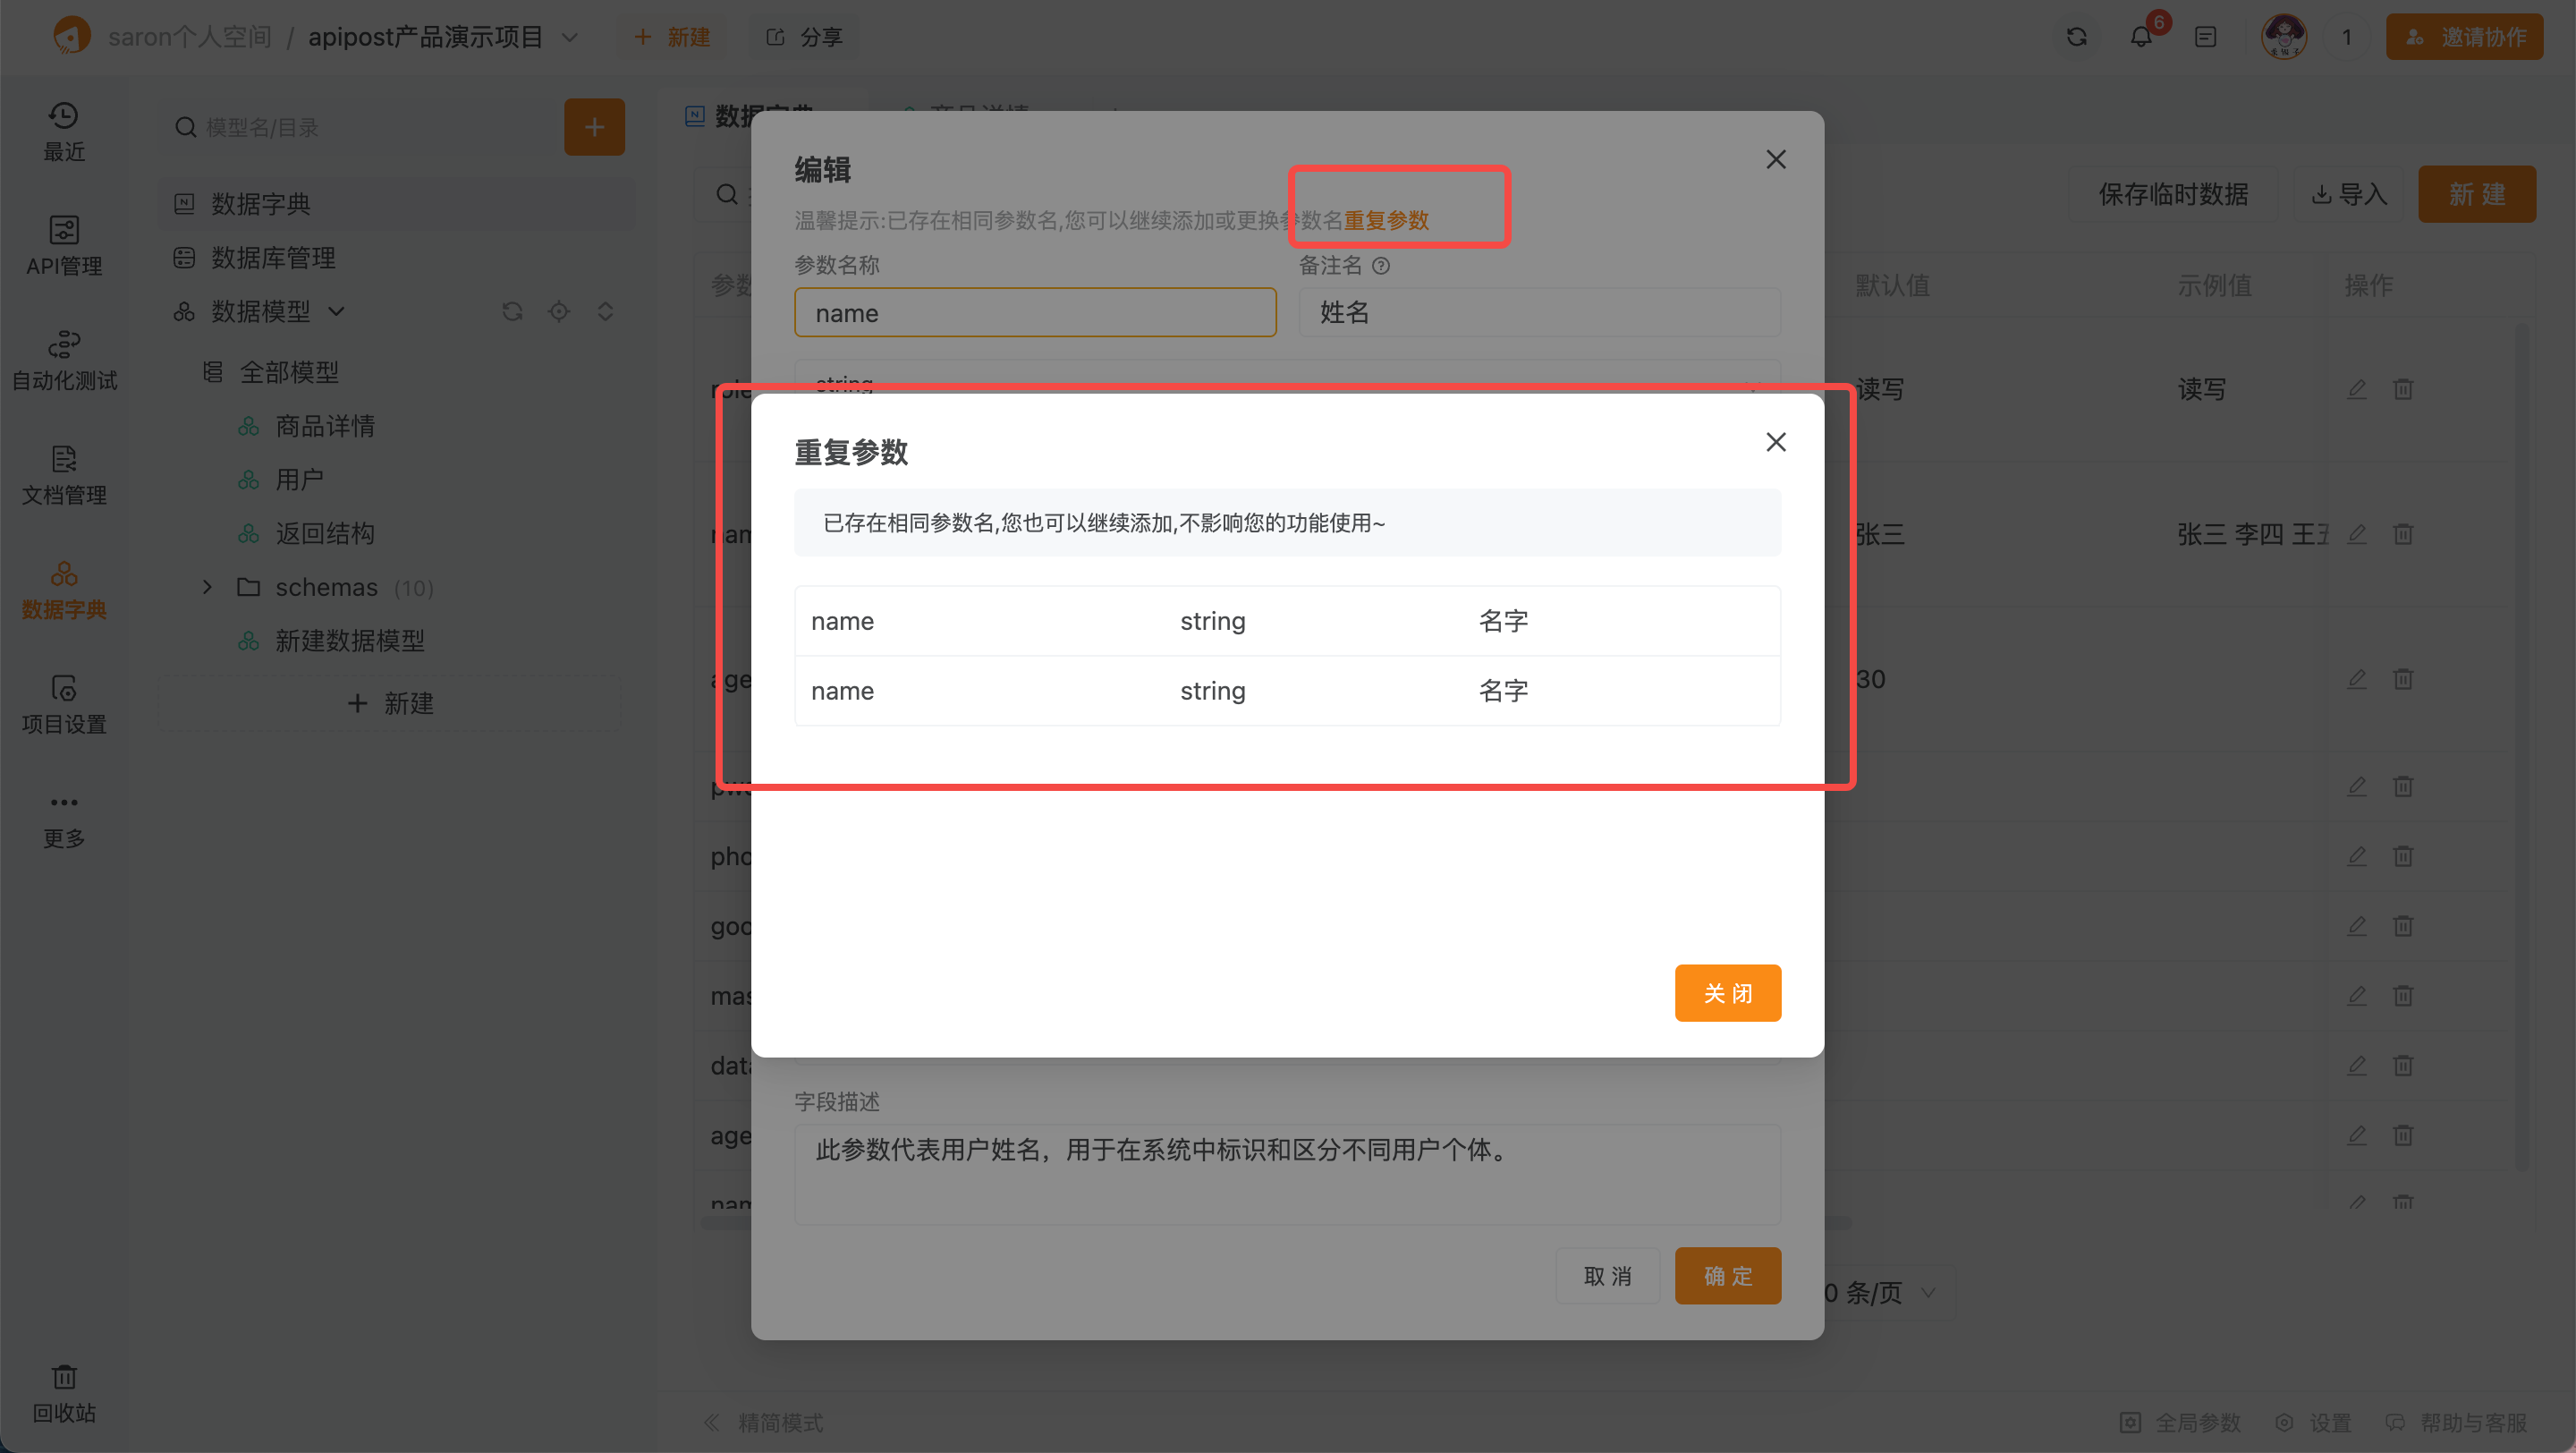
Task: Select 全部模型 tree item
Action: [289, 373]
